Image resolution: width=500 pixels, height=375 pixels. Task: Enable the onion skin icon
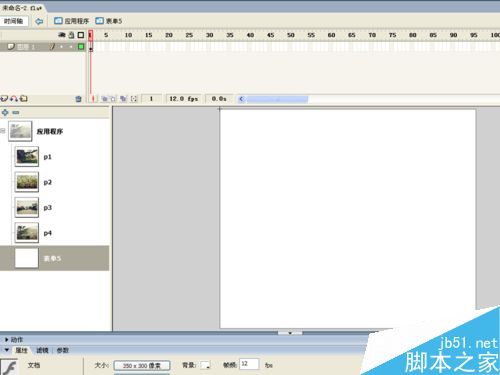104,99
